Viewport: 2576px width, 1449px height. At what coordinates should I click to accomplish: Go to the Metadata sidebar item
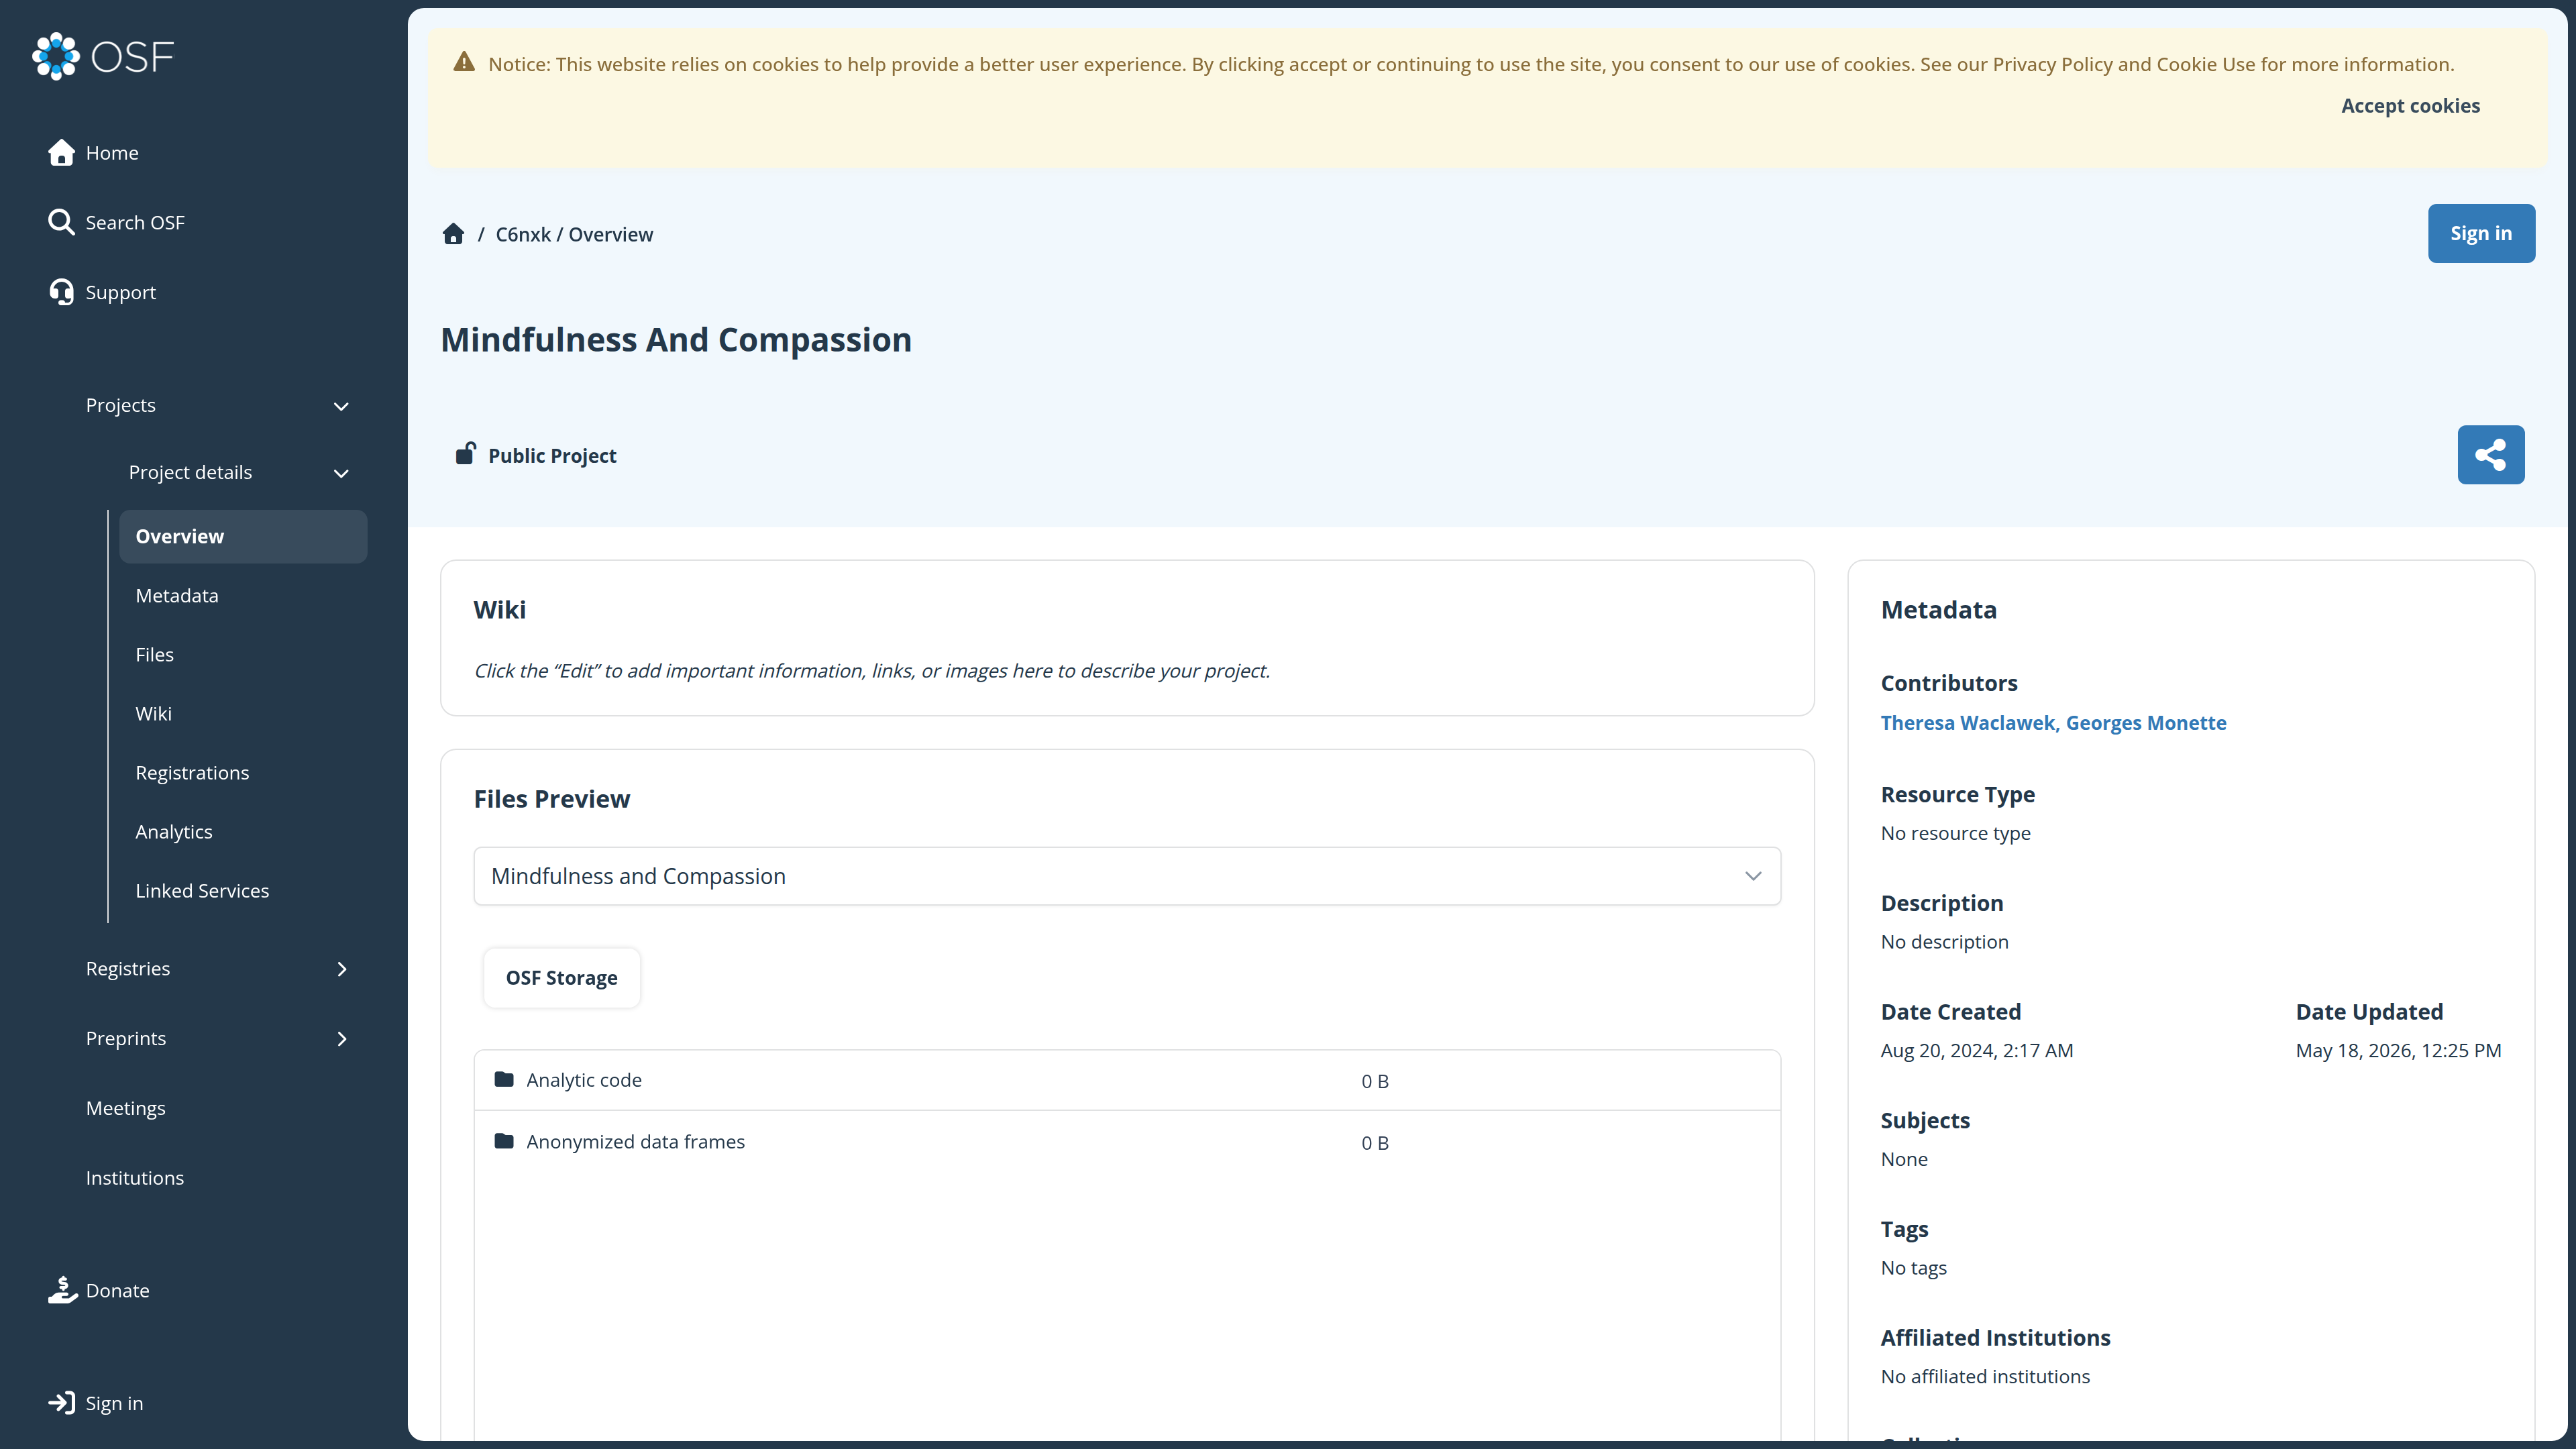pyautogui.click(x=177, y=595)
